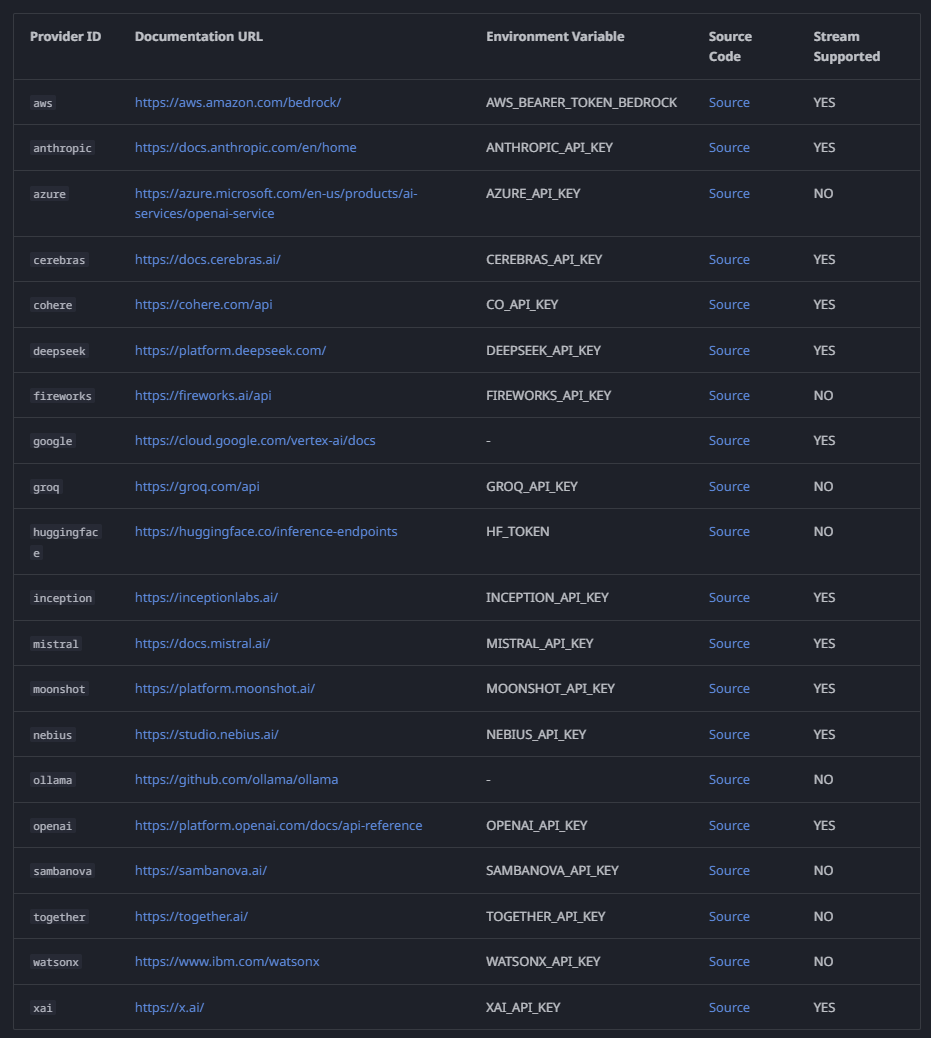
Task: Click the Source link for groq provider
Action: point(729,487)
